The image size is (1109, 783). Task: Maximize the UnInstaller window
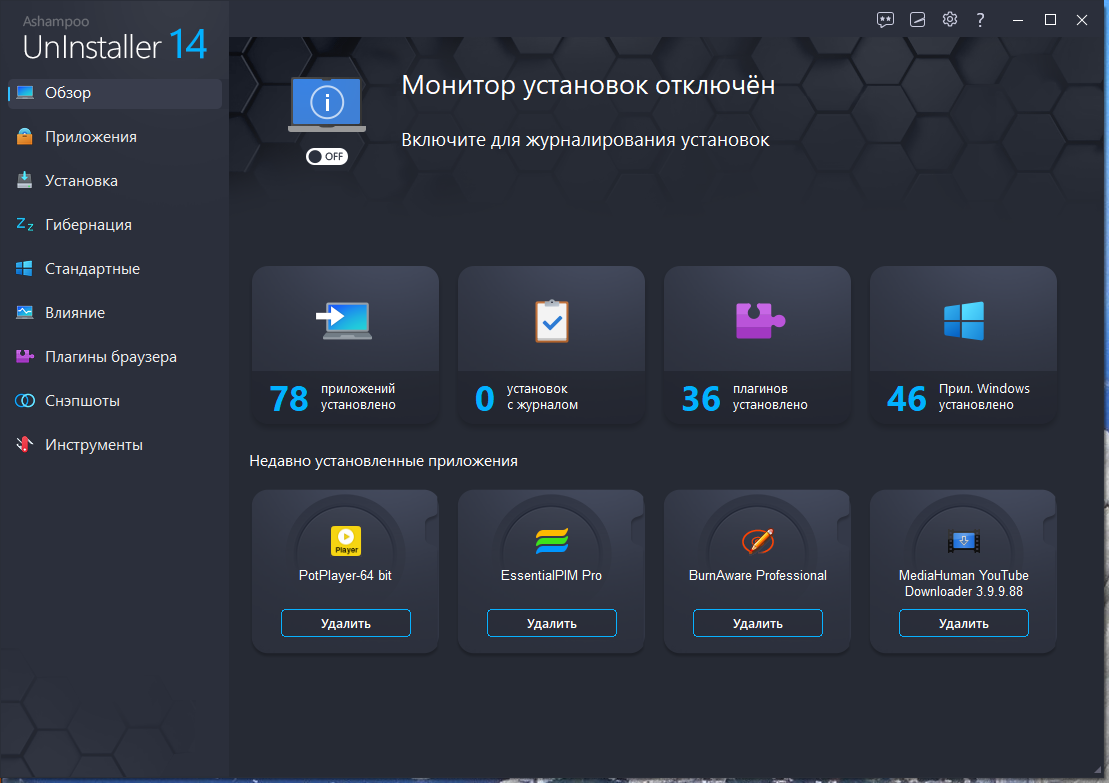(1050, 20)
